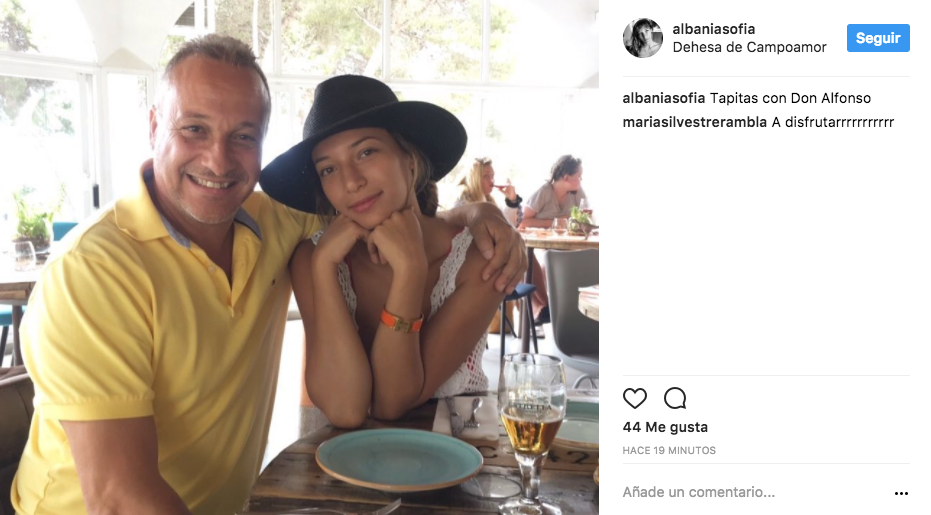Open the Dehesa de Campoamor location
Image resolution: width=931 pixels, height=515 pixels.
(749, 47)
